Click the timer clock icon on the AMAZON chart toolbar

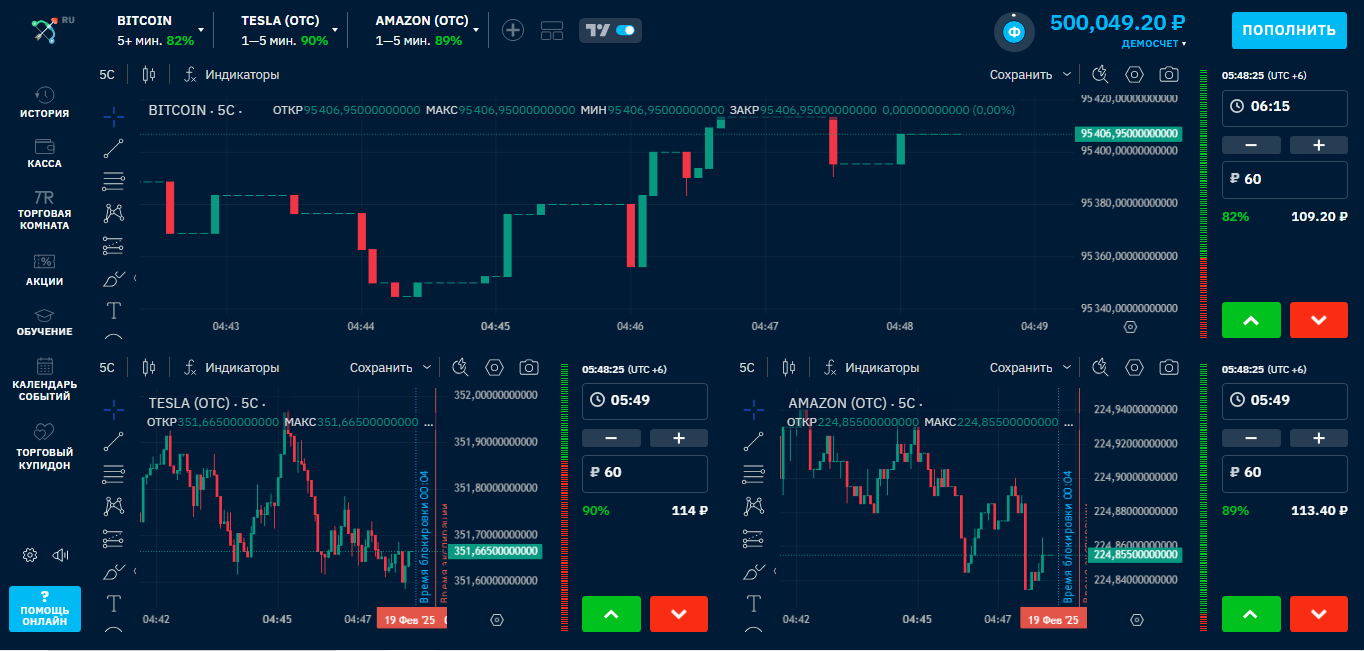(x=1100, y=367)
